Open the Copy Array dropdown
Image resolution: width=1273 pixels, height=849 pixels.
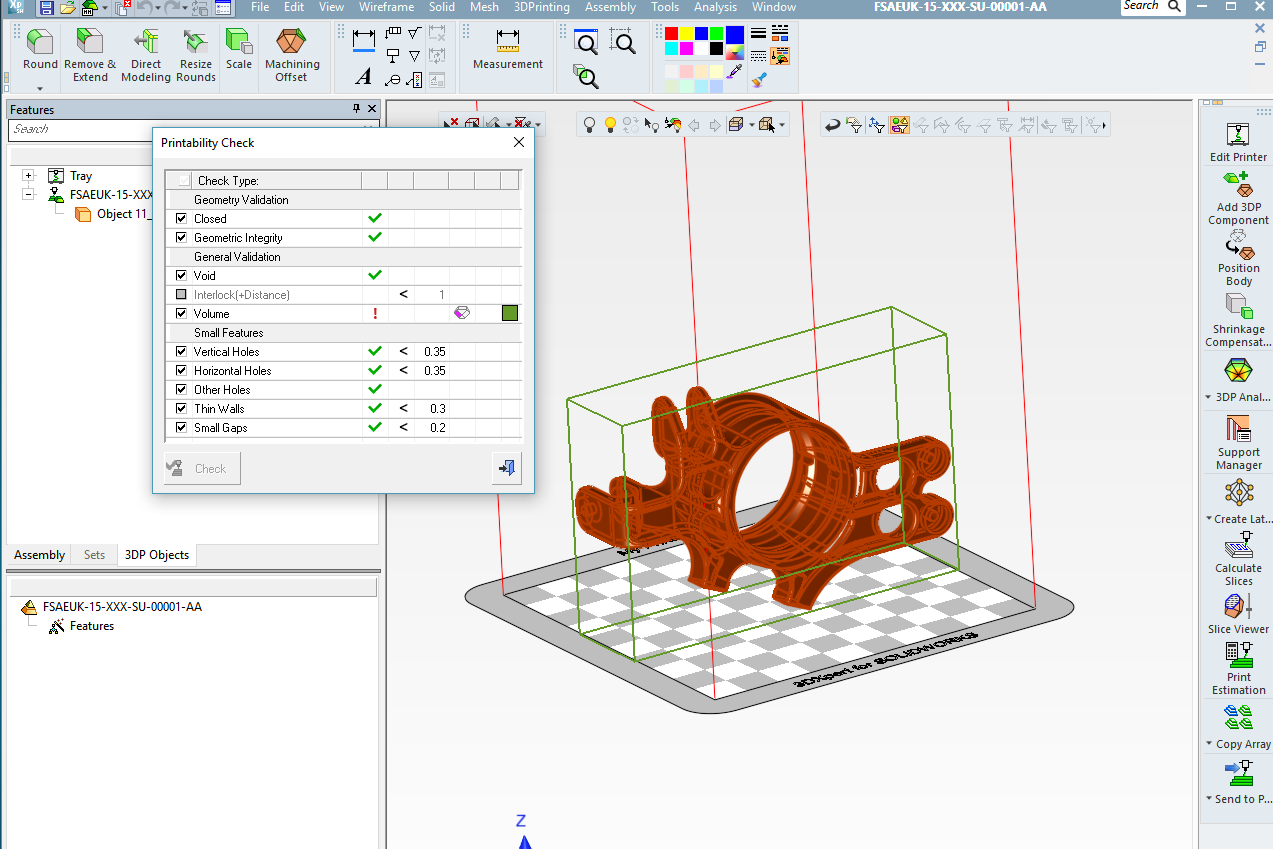1210,744
